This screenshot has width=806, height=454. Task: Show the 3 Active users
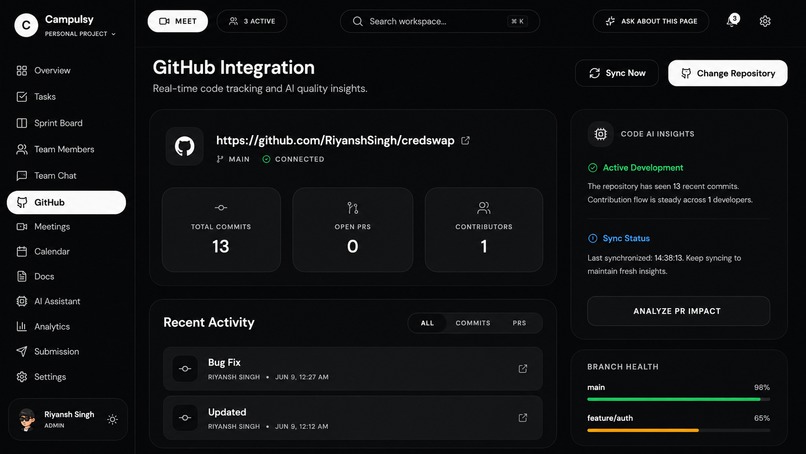tap(252, 21)
